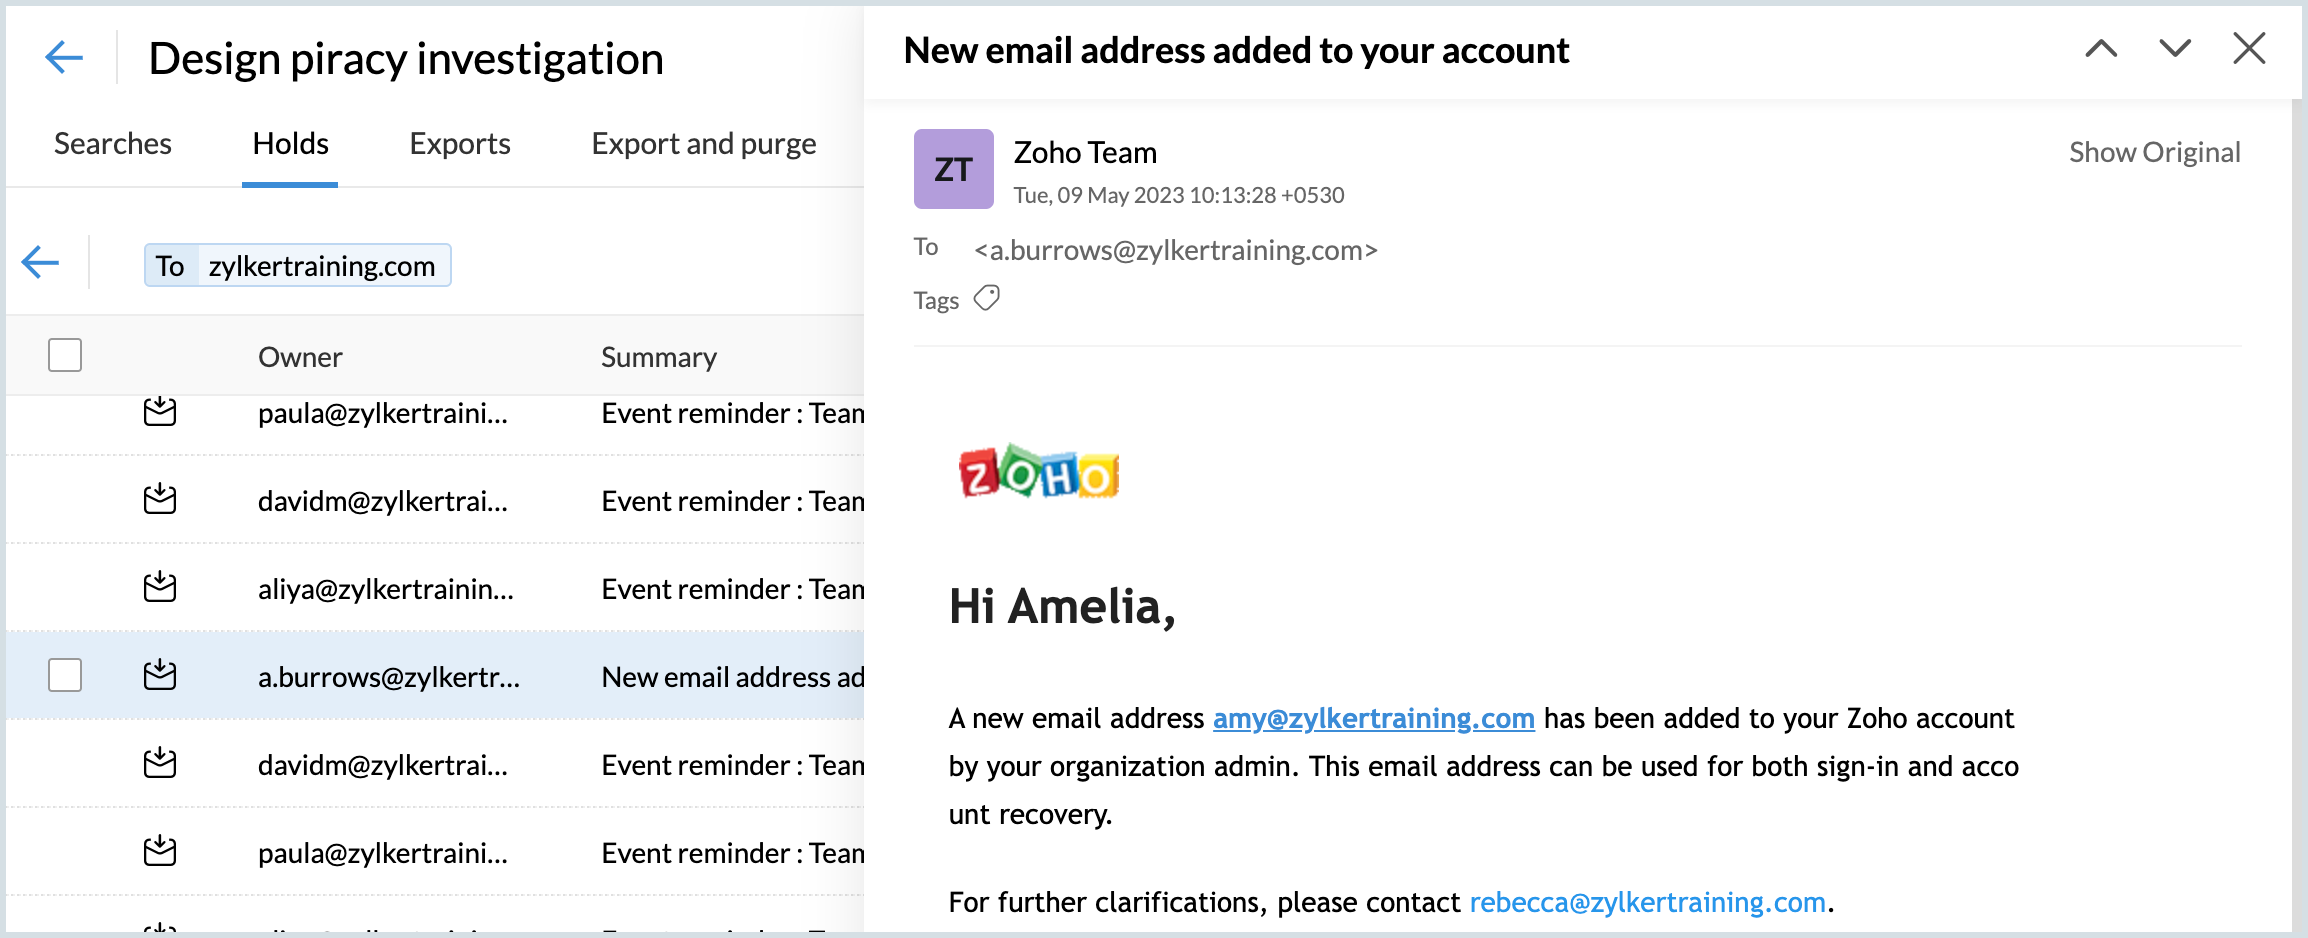Close the email preview panel
Viewport: 2308px width, 938px height.
pyautogui.click(x=2249, y=48)
